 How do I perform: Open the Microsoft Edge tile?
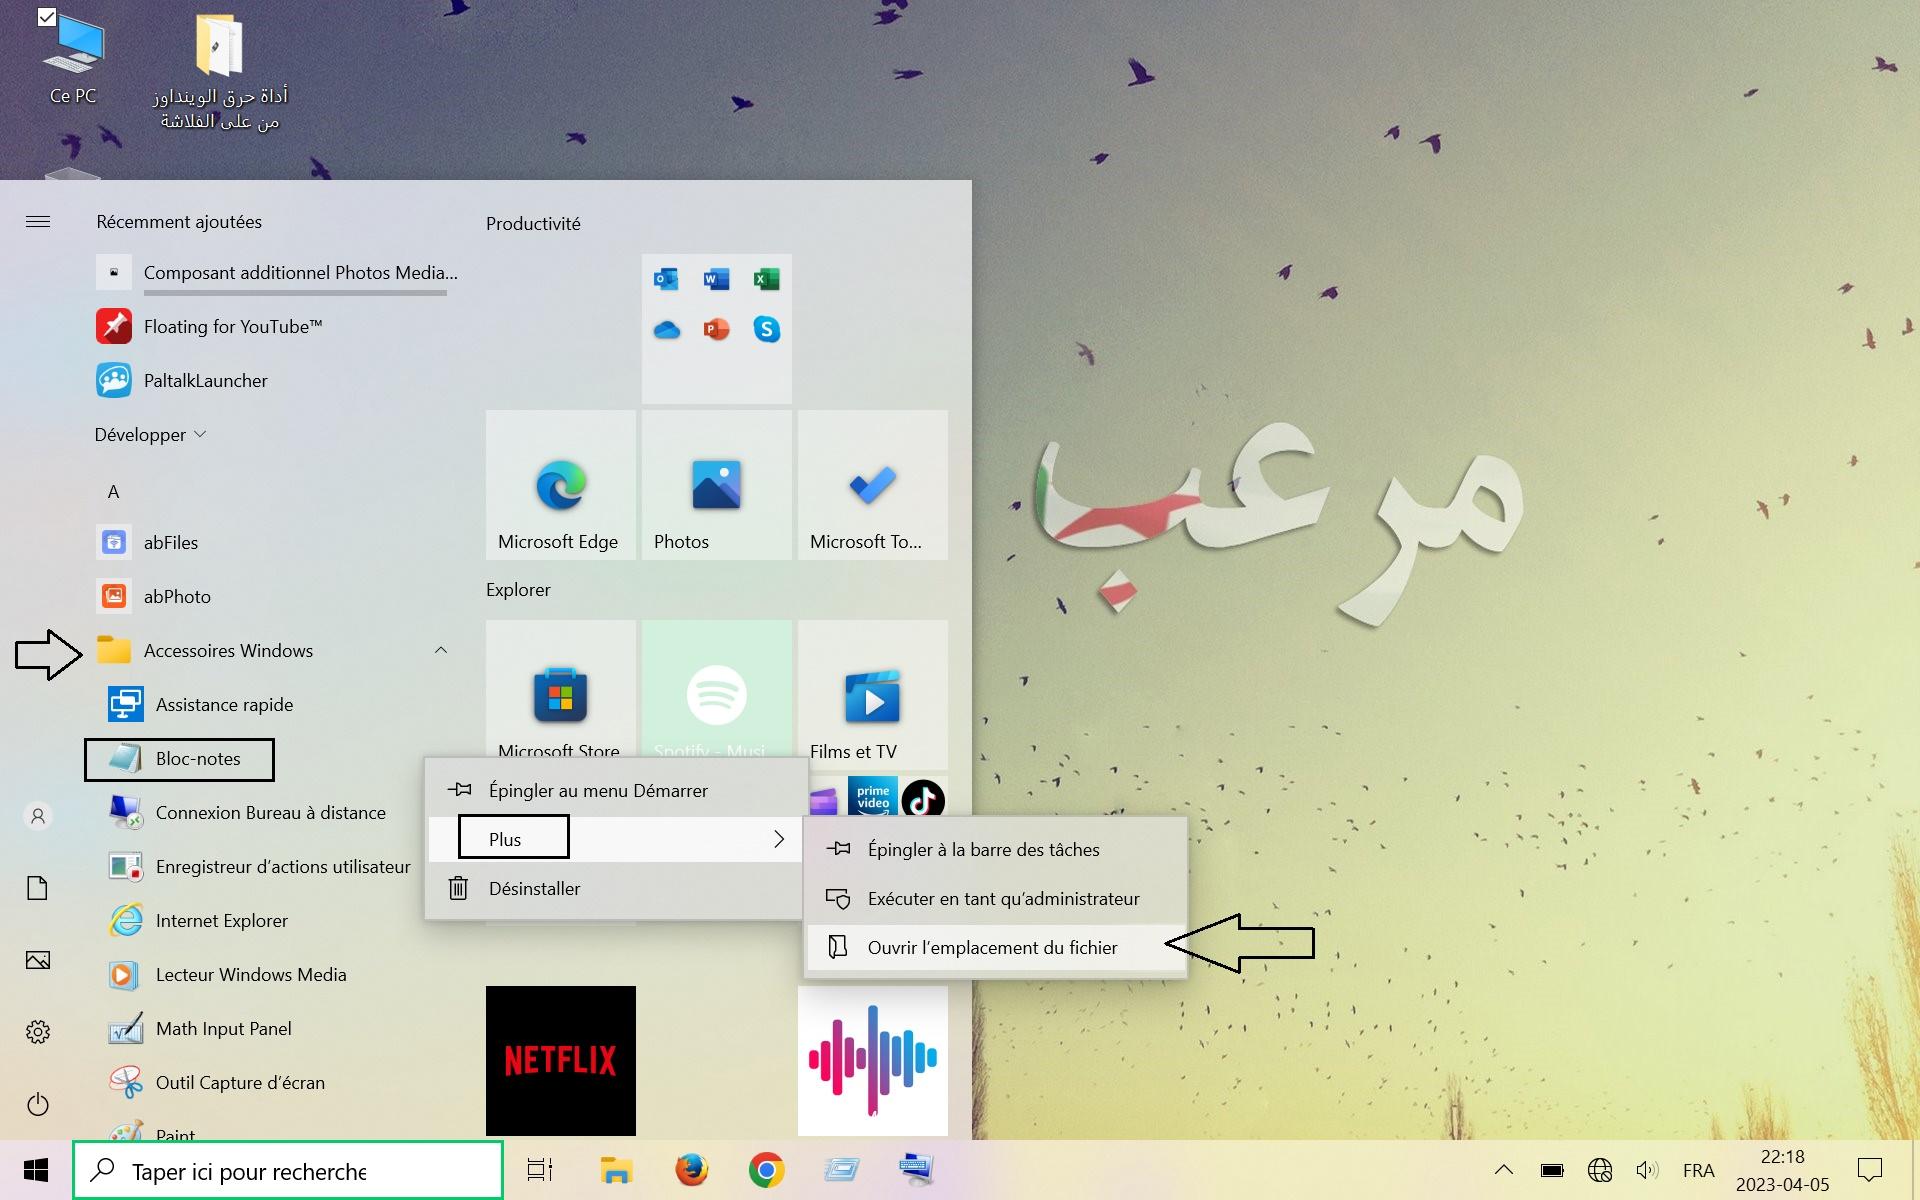[561, 485]
